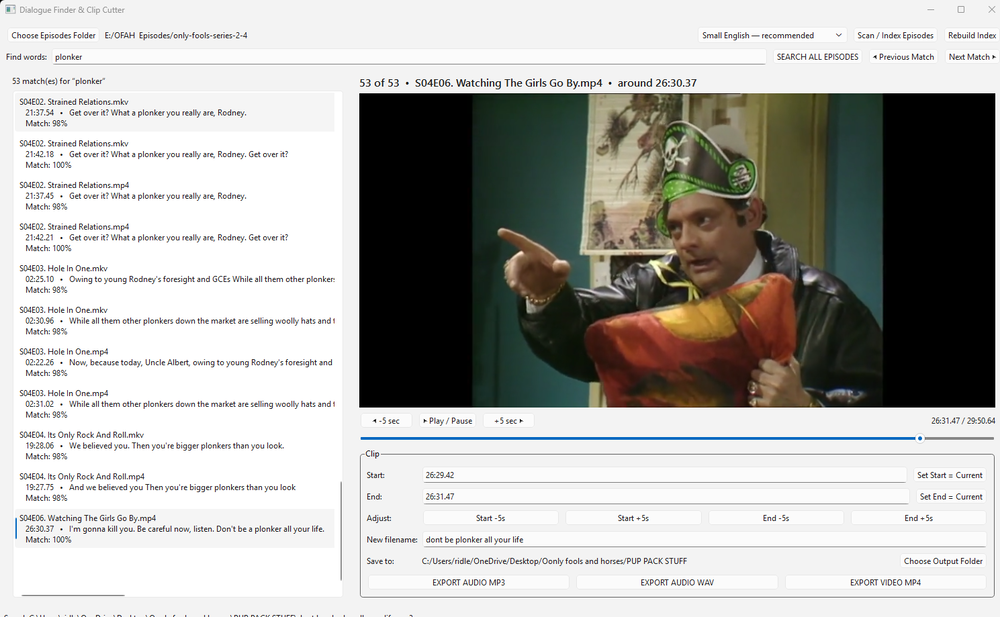Click the episodes folder path text
Screen dimensions: 1000x617
pos(176,35)
